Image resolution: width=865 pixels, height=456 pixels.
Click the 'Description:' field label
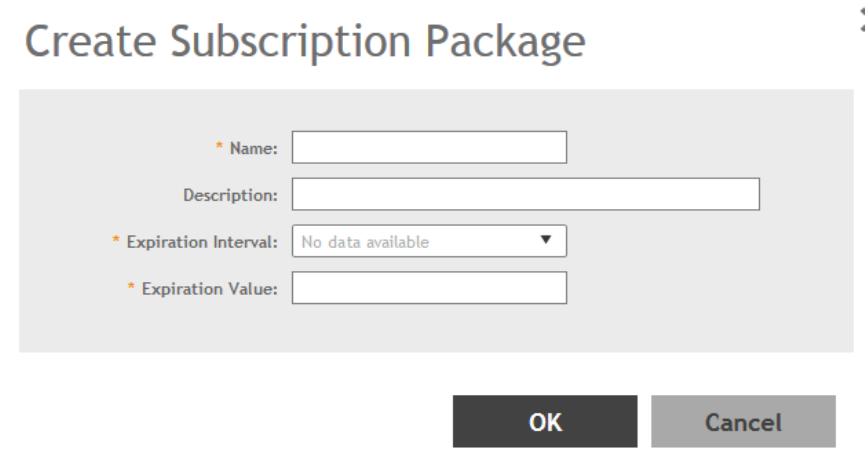[230, 196]
